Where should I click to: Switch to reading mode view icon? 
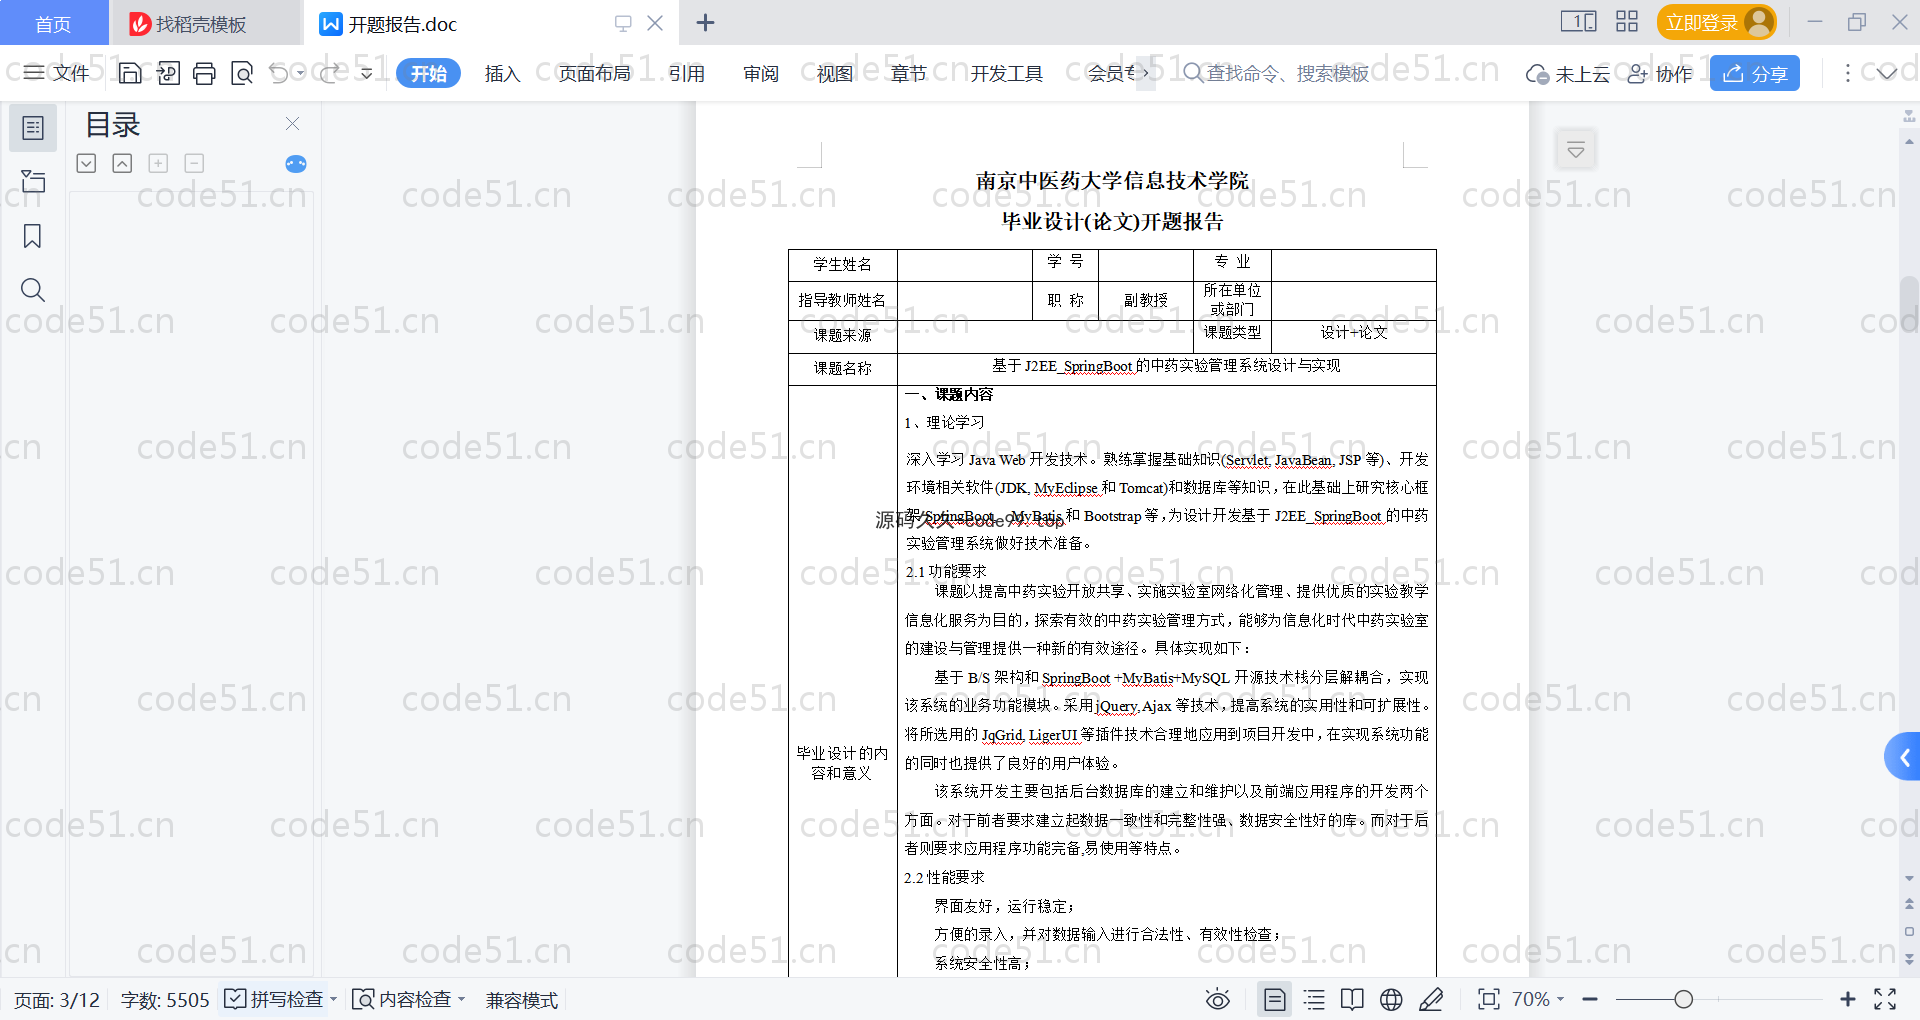pos(1352,1000)
